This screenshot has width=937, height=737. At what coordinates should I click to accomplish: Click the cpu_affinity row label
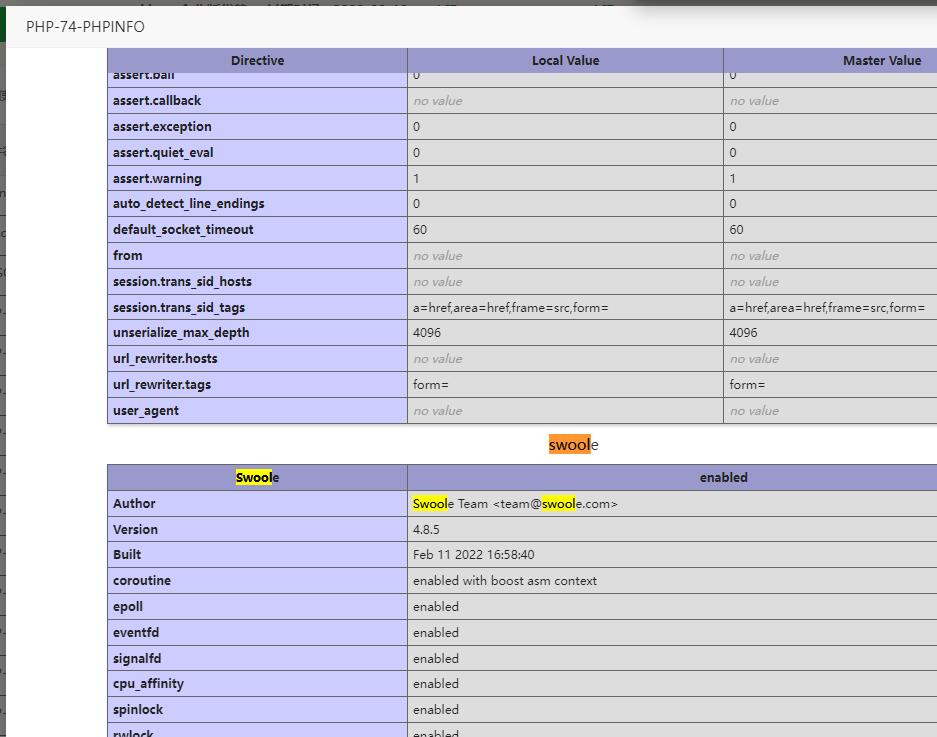point(148,684)
